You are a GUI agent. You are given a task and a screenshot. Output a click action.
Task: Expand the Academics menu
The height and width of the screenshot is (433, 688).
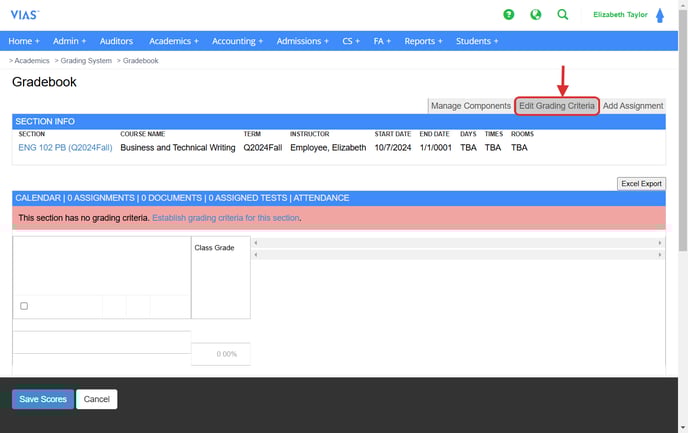tap(173, 41)
